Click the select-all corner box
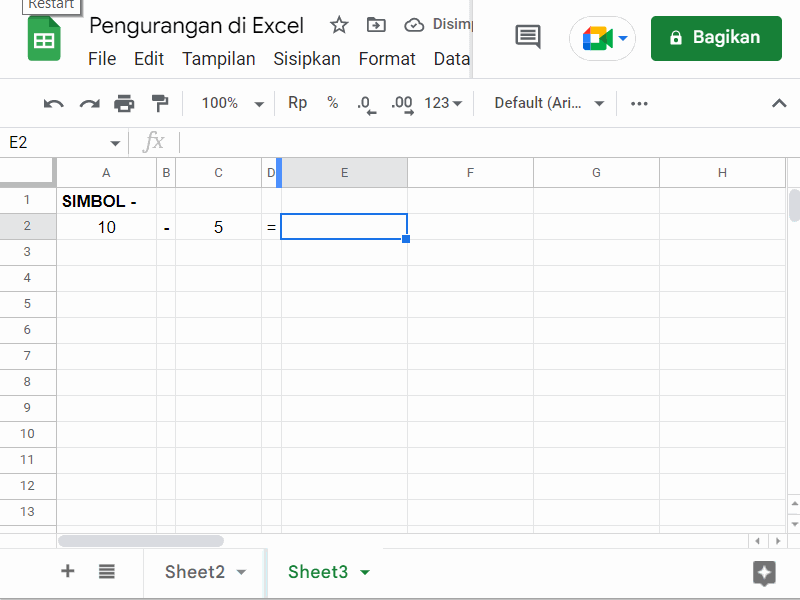 [x=28, y=172]
